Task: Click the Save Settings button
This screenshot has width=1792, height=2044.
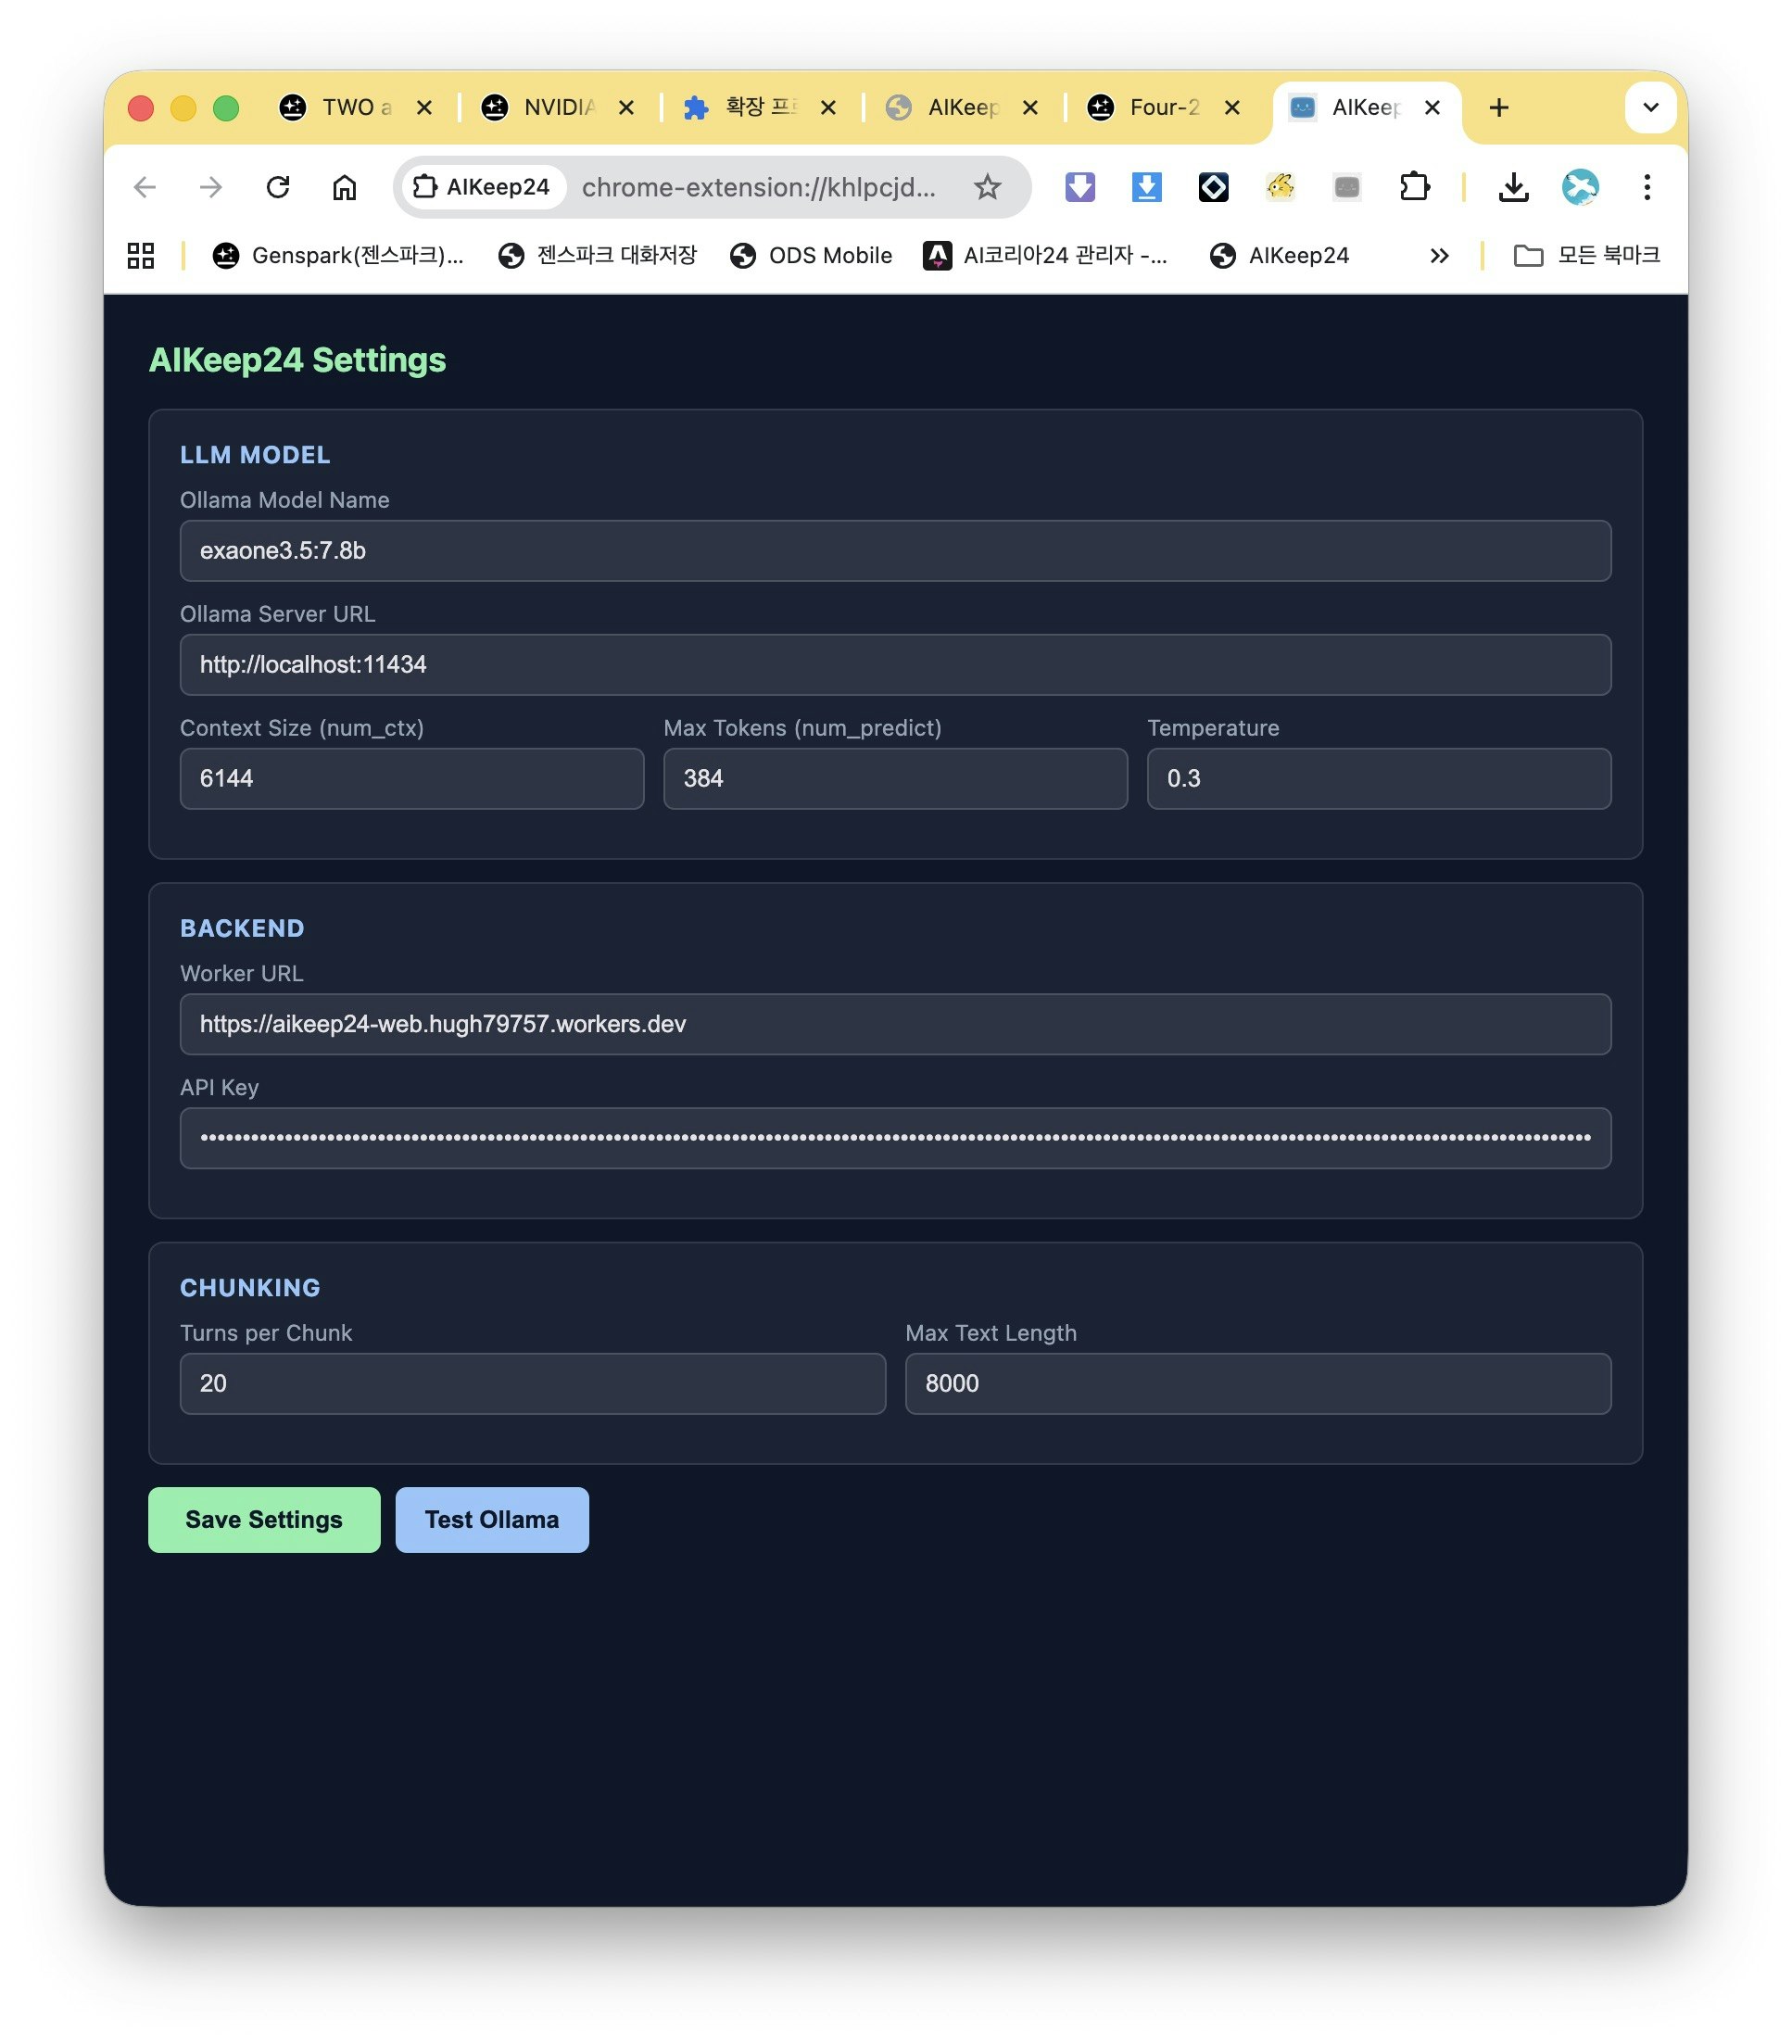Action: pyautogui.click(x=264, y=1520)
